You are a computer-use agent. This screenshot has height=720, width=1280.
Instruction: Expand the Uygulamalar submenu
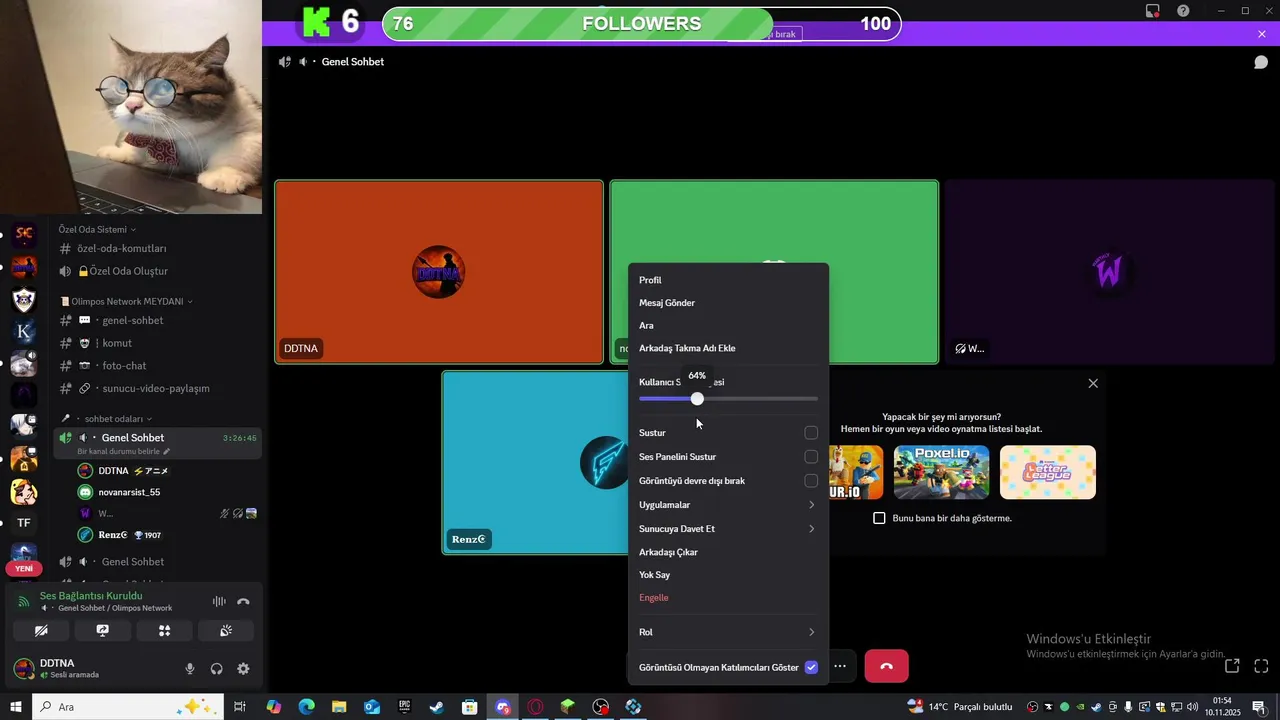[x=728, y=505]
